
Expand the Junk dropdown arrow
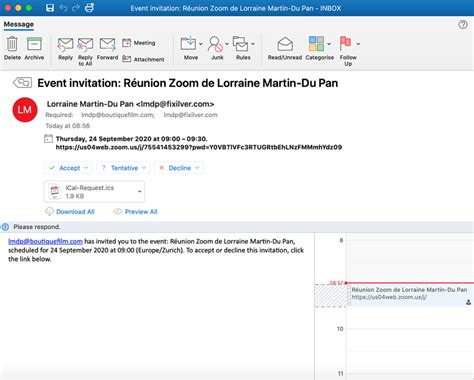pos(227,44)
